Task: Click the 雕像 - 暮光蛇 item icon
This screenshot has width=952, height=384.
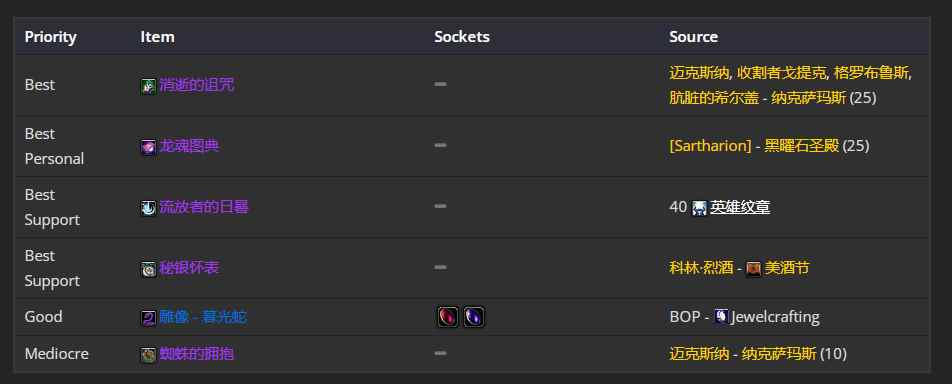Action: tap(149, 318)
